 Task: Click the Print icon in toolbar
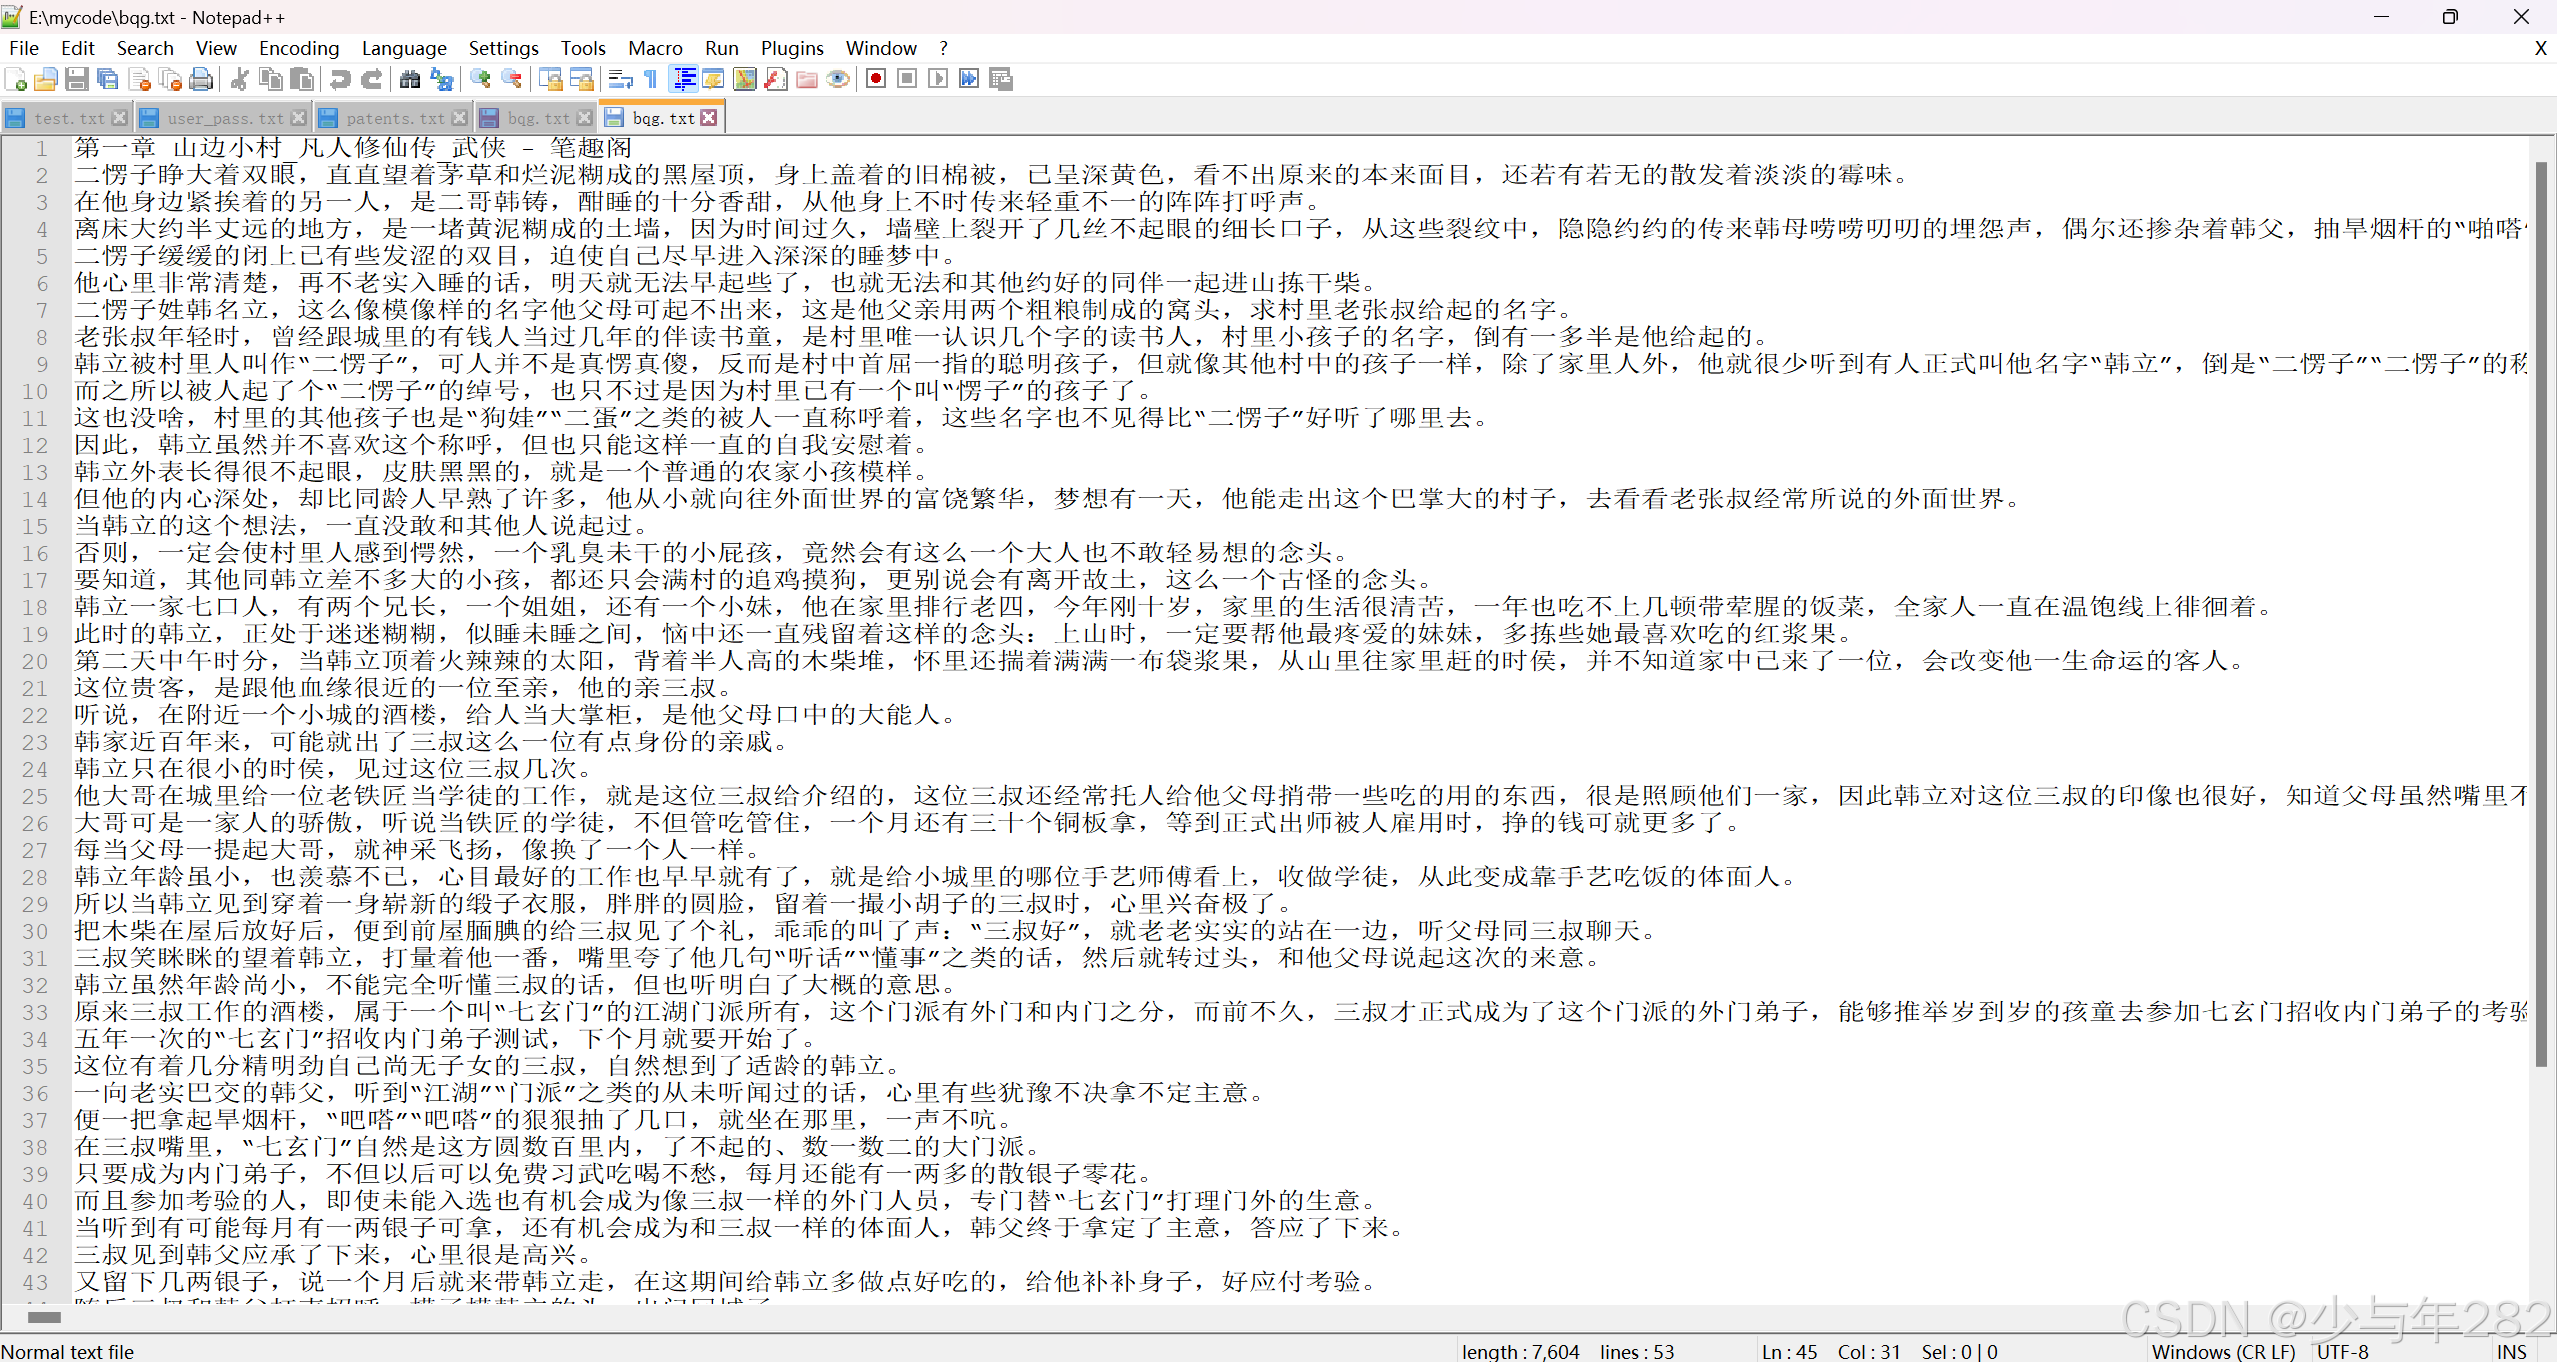tap(201, 79)
